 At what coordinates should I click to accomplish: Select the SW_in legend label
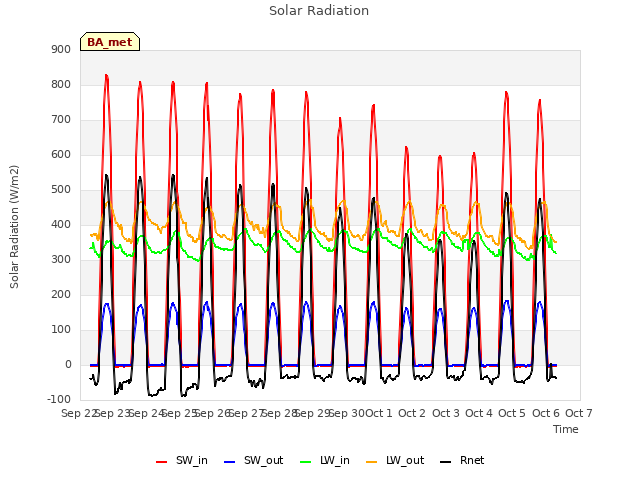192,460
